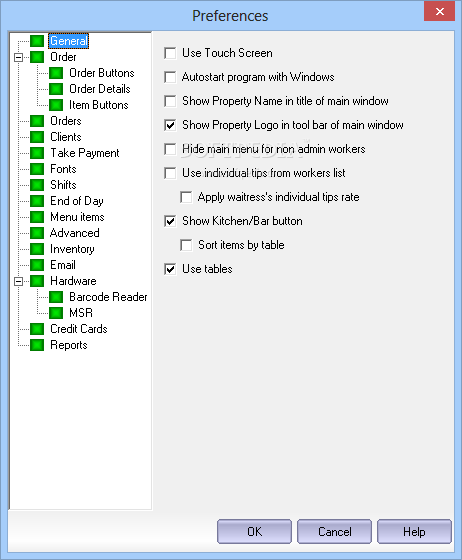
Task: Open Help for preferences
Action: pos(414,532)
